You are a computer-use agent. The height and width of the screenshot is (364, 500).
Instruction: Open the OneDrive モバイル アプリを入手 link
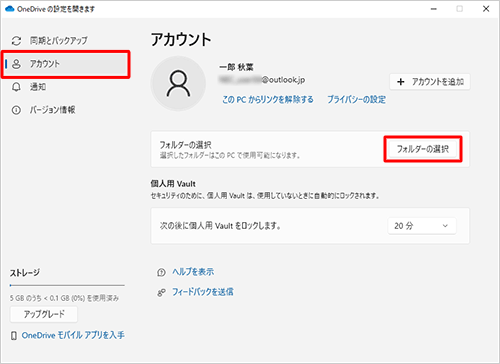click(73, 335)
